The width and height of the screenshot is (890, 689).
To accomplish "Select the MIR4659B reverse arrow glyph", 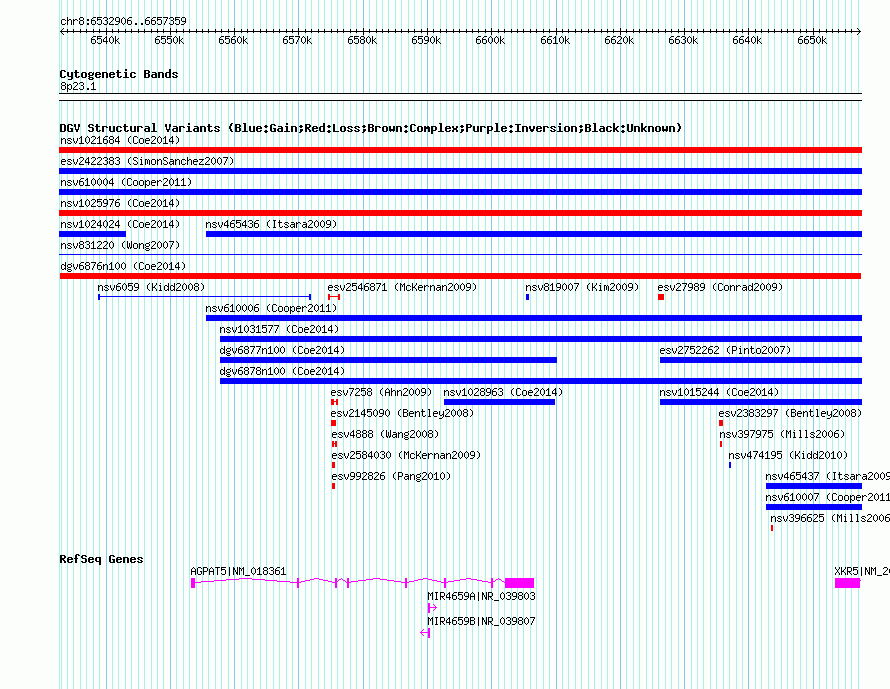I will (425, 633).
